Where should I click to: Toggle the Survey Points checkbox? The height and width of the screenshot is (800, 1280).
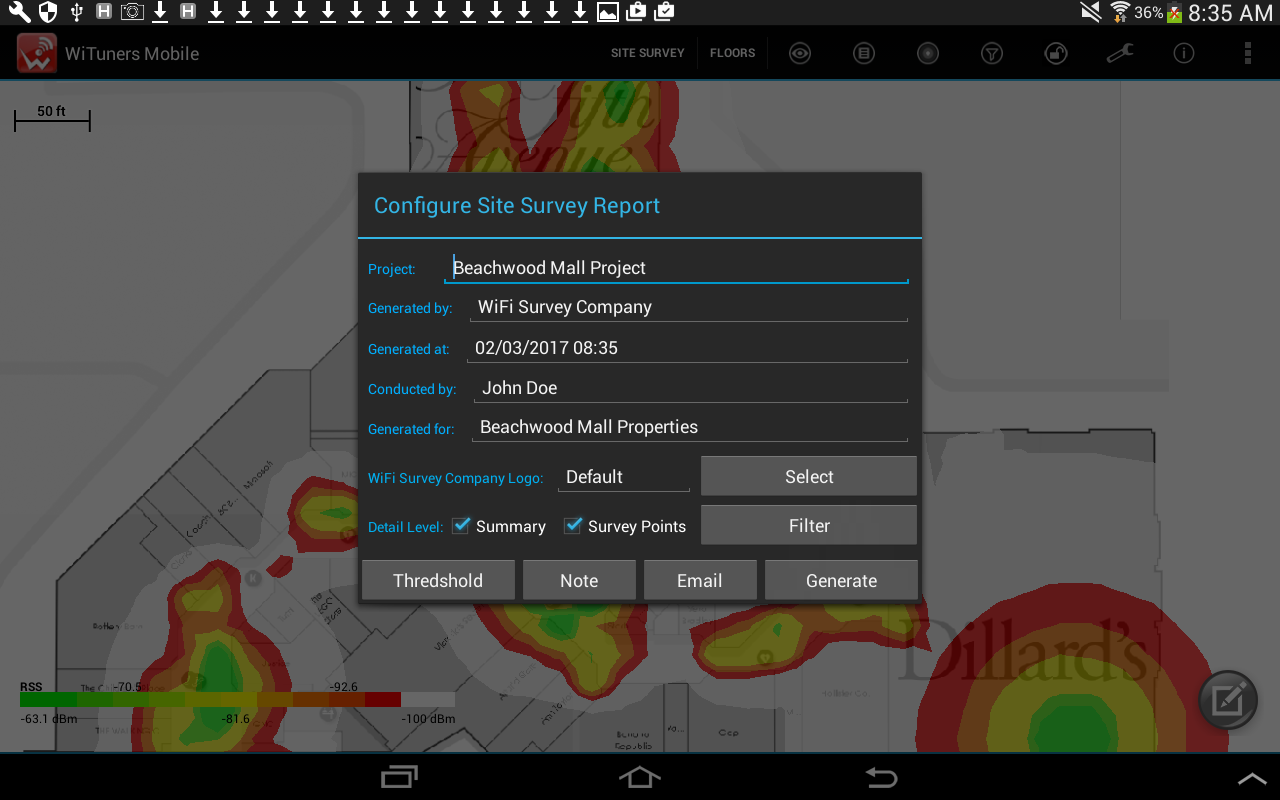coord(573,525)
